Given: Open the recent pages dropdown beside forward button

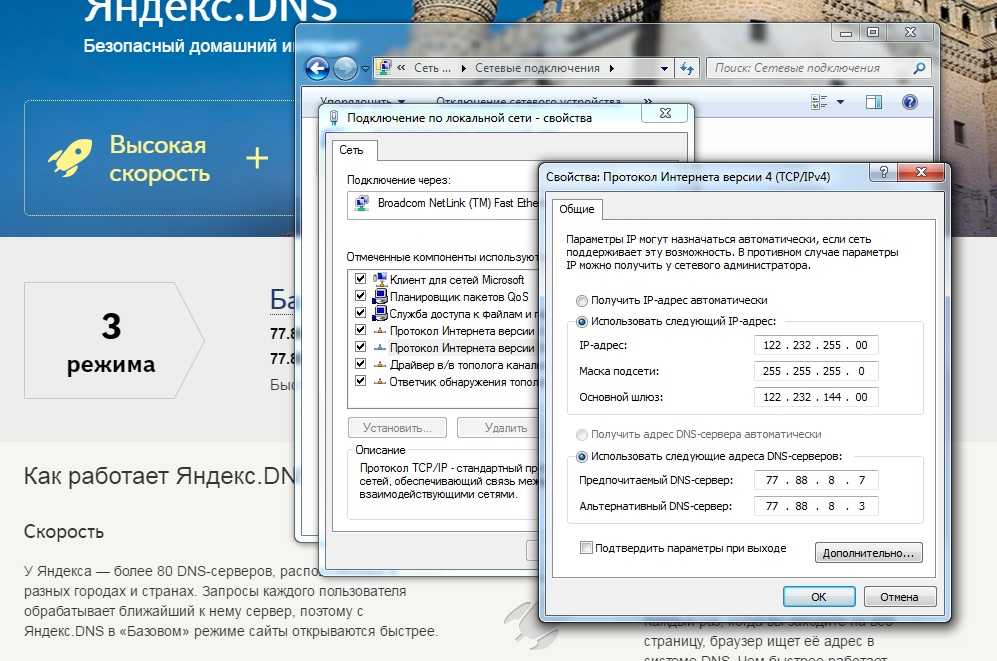Looking at the screenshot, I should point(365,69).
